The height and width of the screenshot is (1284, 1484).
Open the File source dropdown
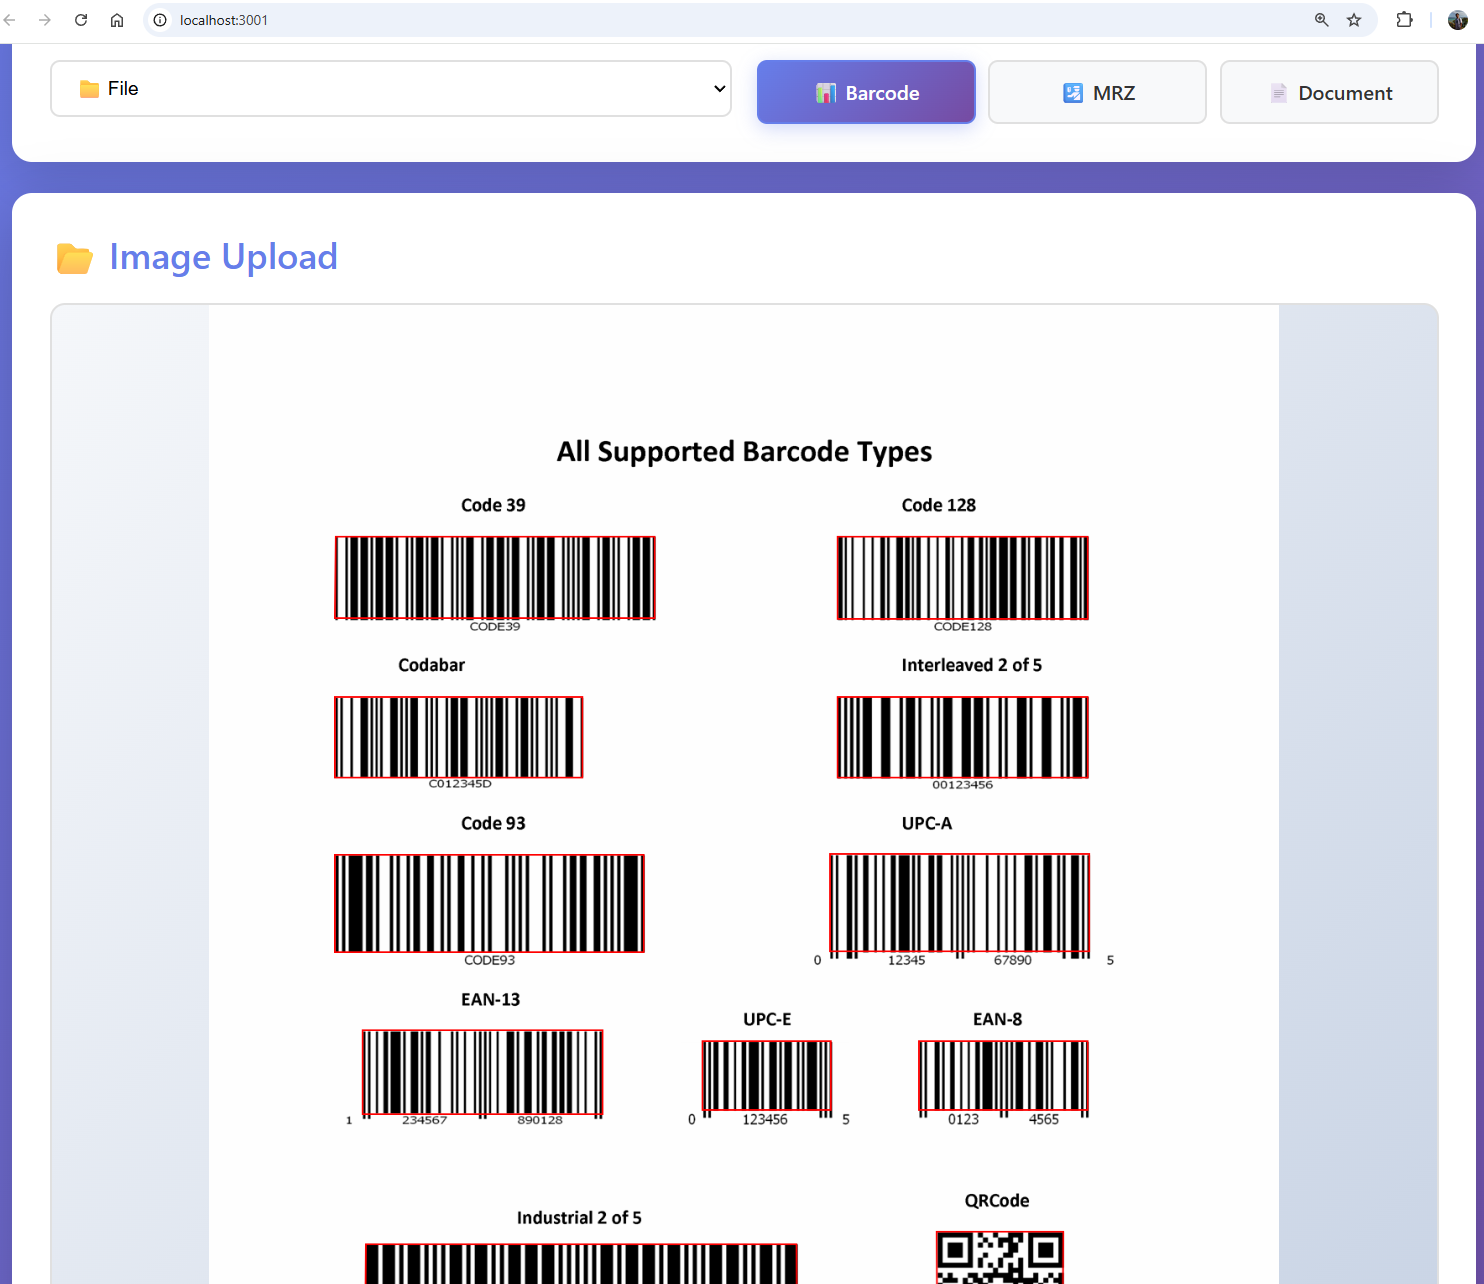(x=390, y=88)
